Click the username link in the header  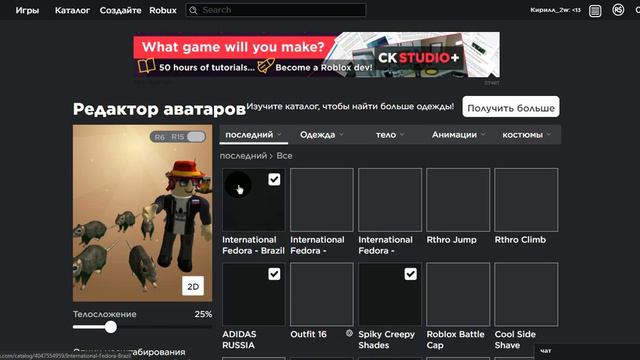[x=555, y=10]
